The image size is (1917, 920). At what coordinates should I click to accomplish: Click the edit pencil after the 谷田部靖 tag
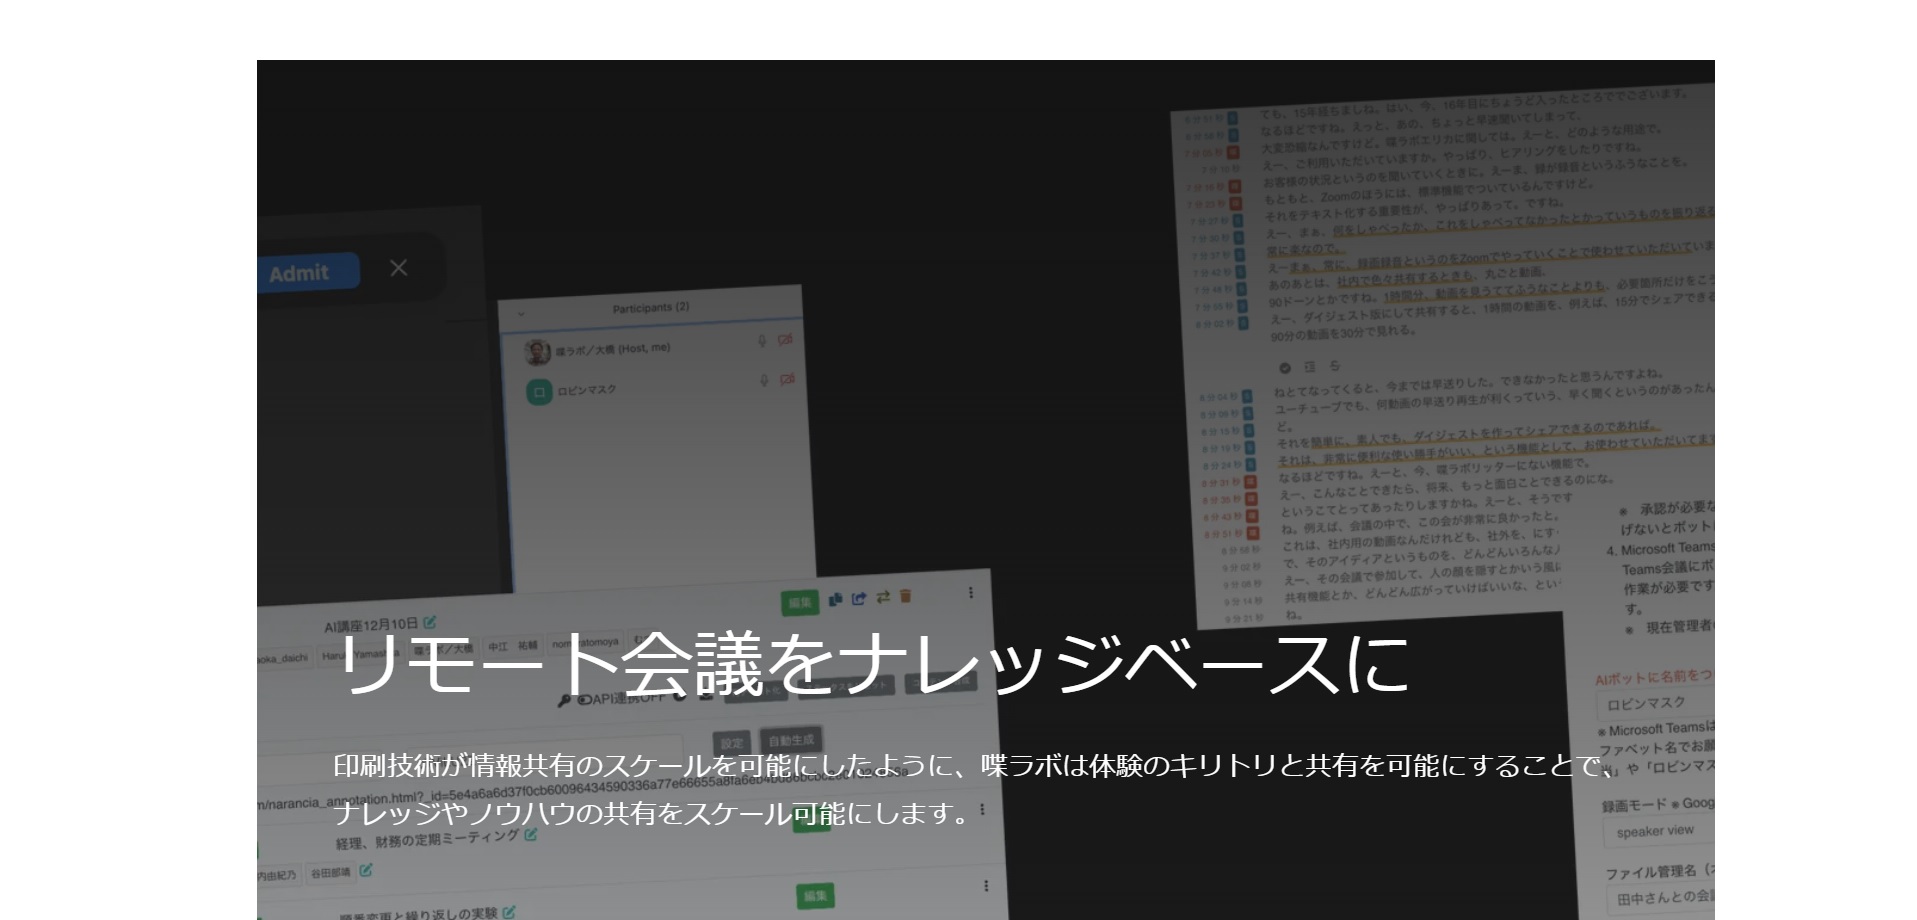pyautogui.click(x=366, y=871)
